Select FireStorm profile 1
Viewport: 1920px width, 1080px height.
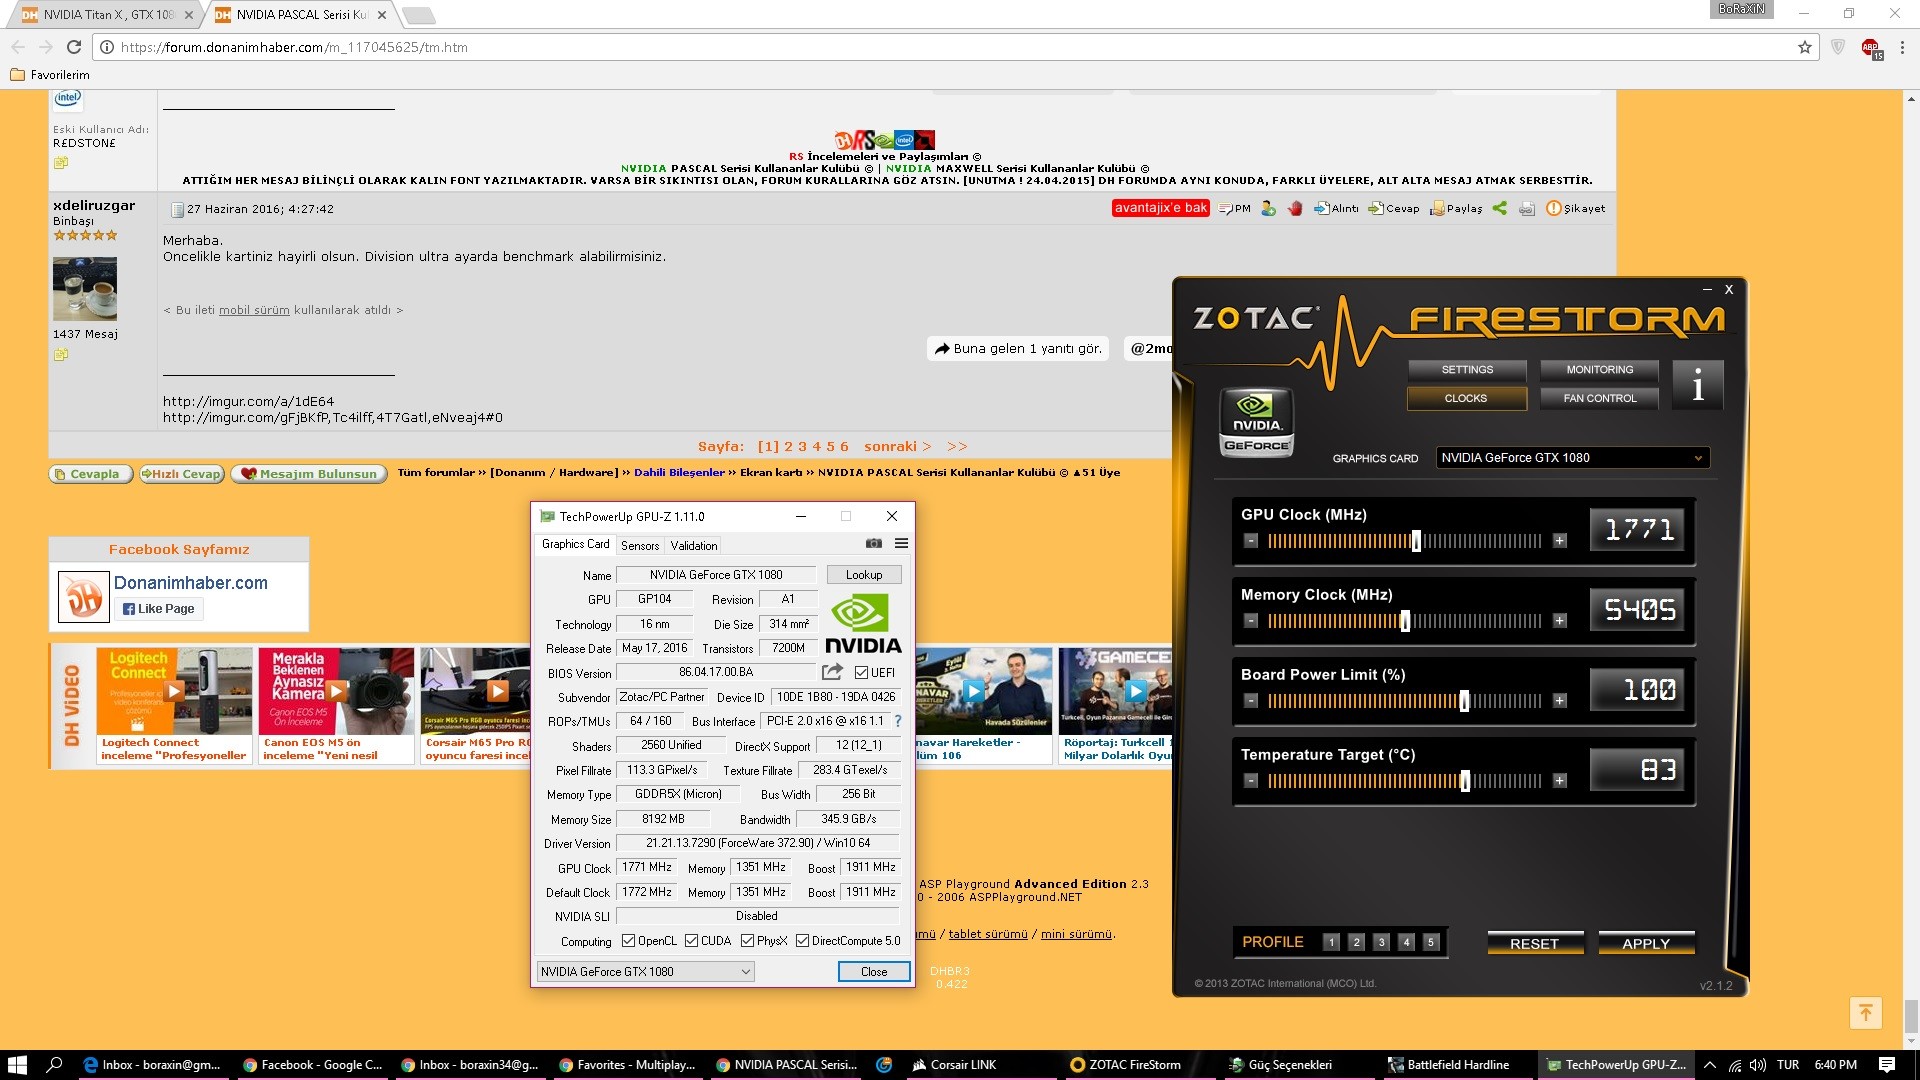[1331, 942]
